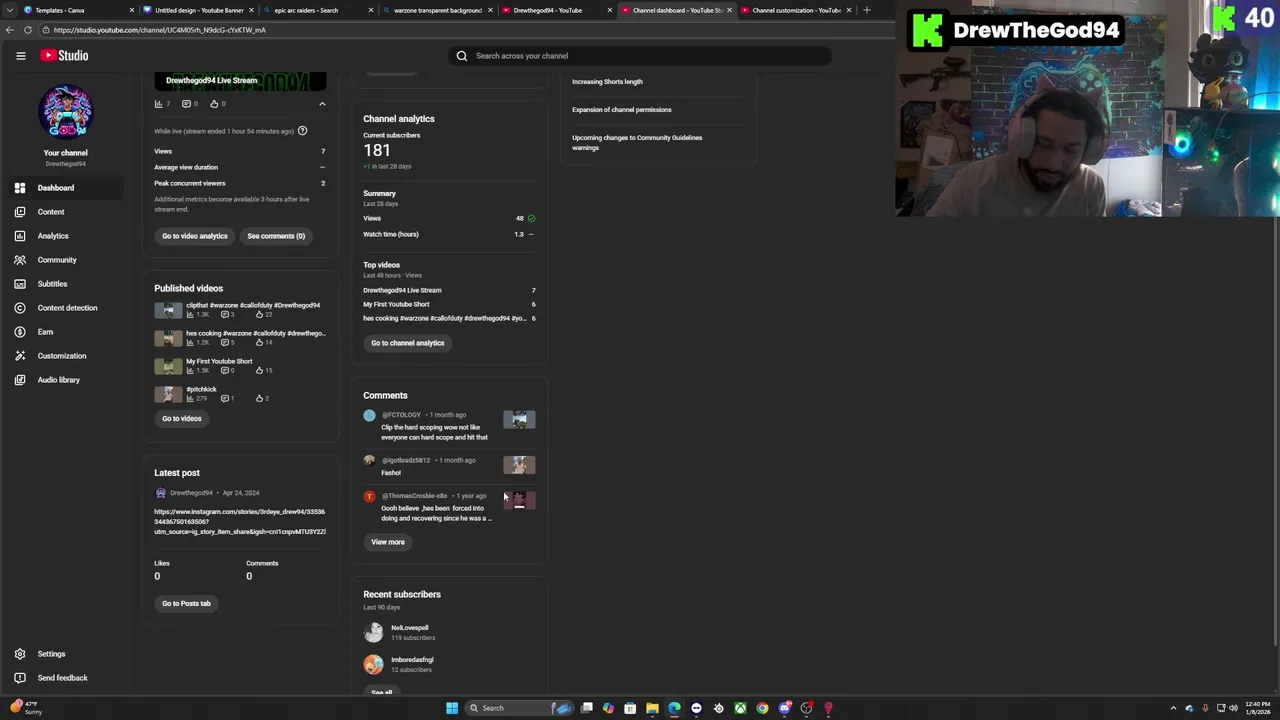Screen dimensions: 1280x720
Task: Switch to Untitled design Youtube Banner tab
Action: (x=198, y=10)
